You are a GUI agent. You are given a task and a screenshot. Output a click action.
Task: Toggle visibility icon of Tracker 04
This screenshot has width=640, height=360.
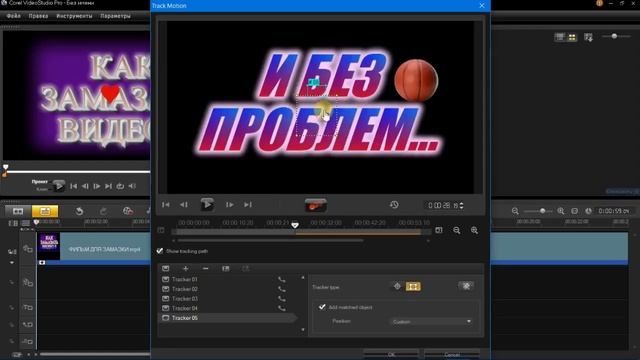pos(165,308)
